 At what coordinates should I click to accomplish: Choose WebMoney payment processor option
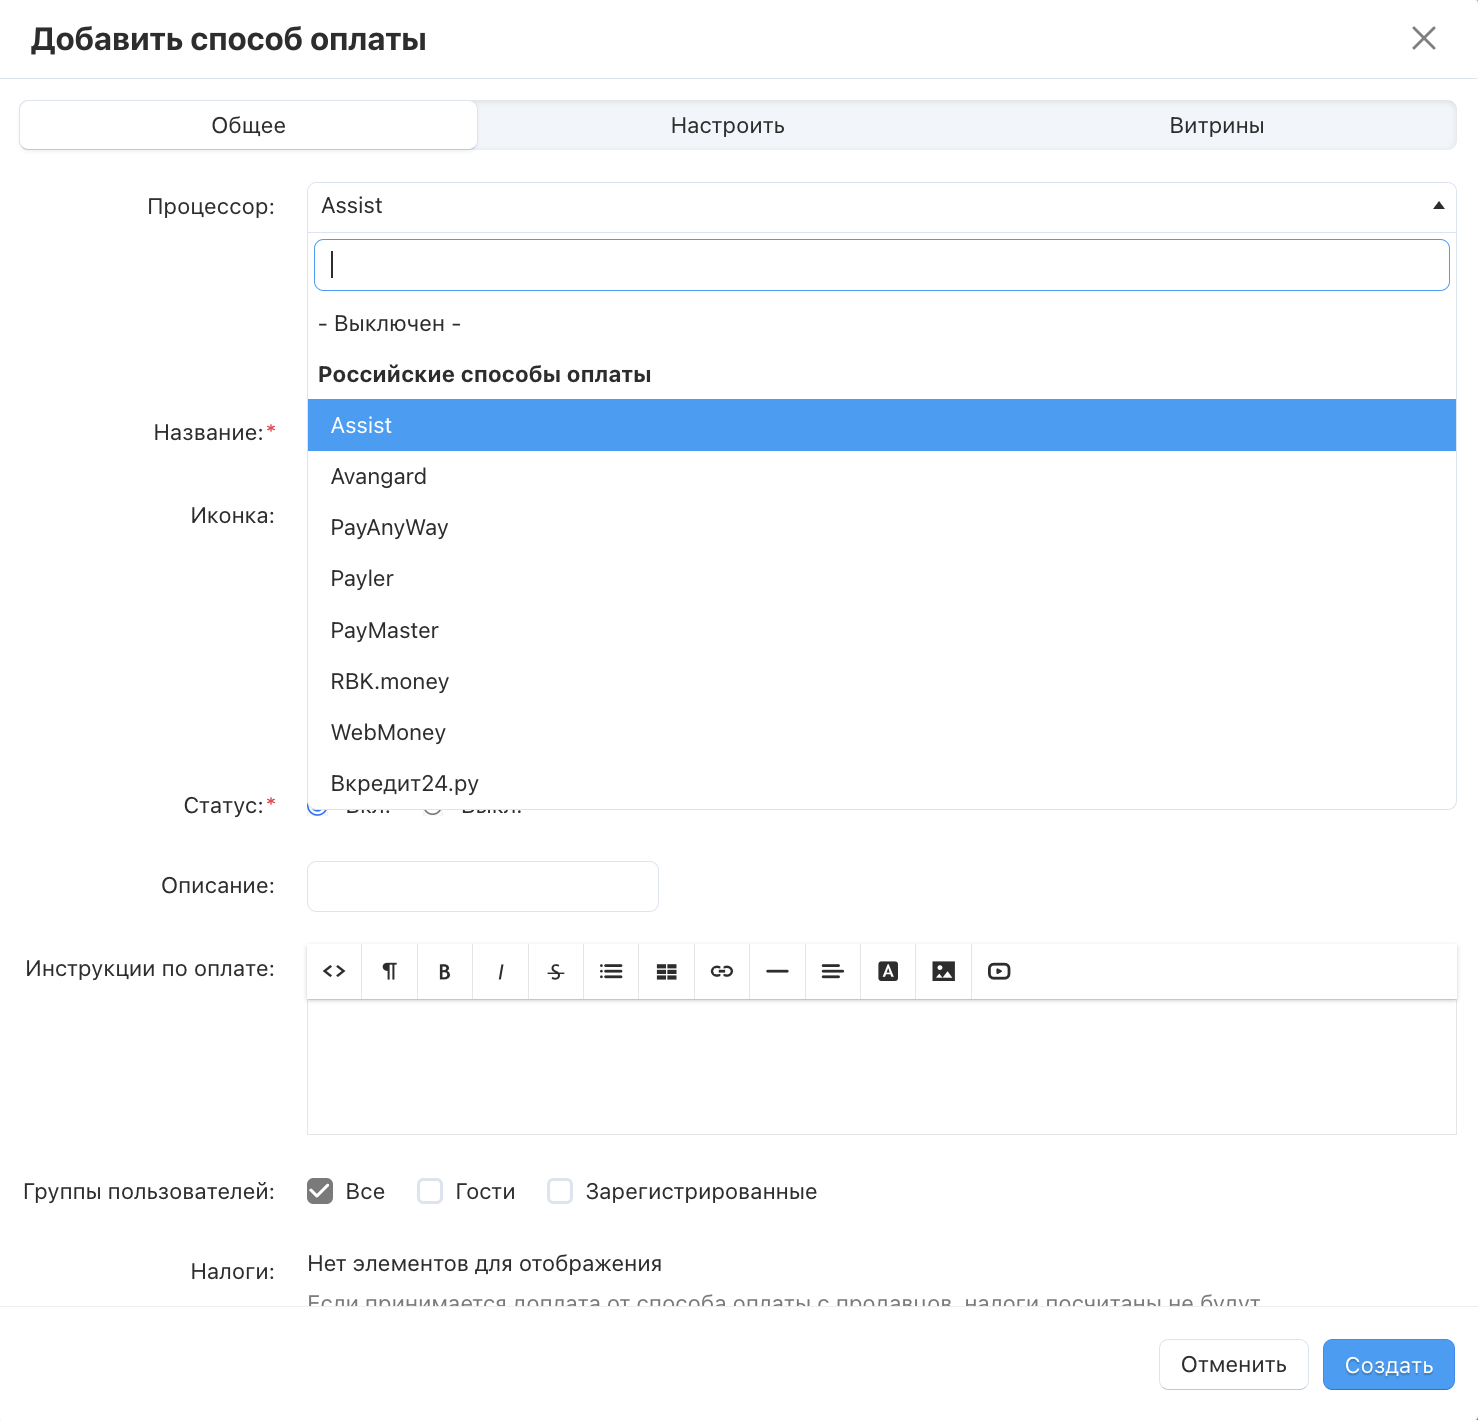click(x=388, y=732)
